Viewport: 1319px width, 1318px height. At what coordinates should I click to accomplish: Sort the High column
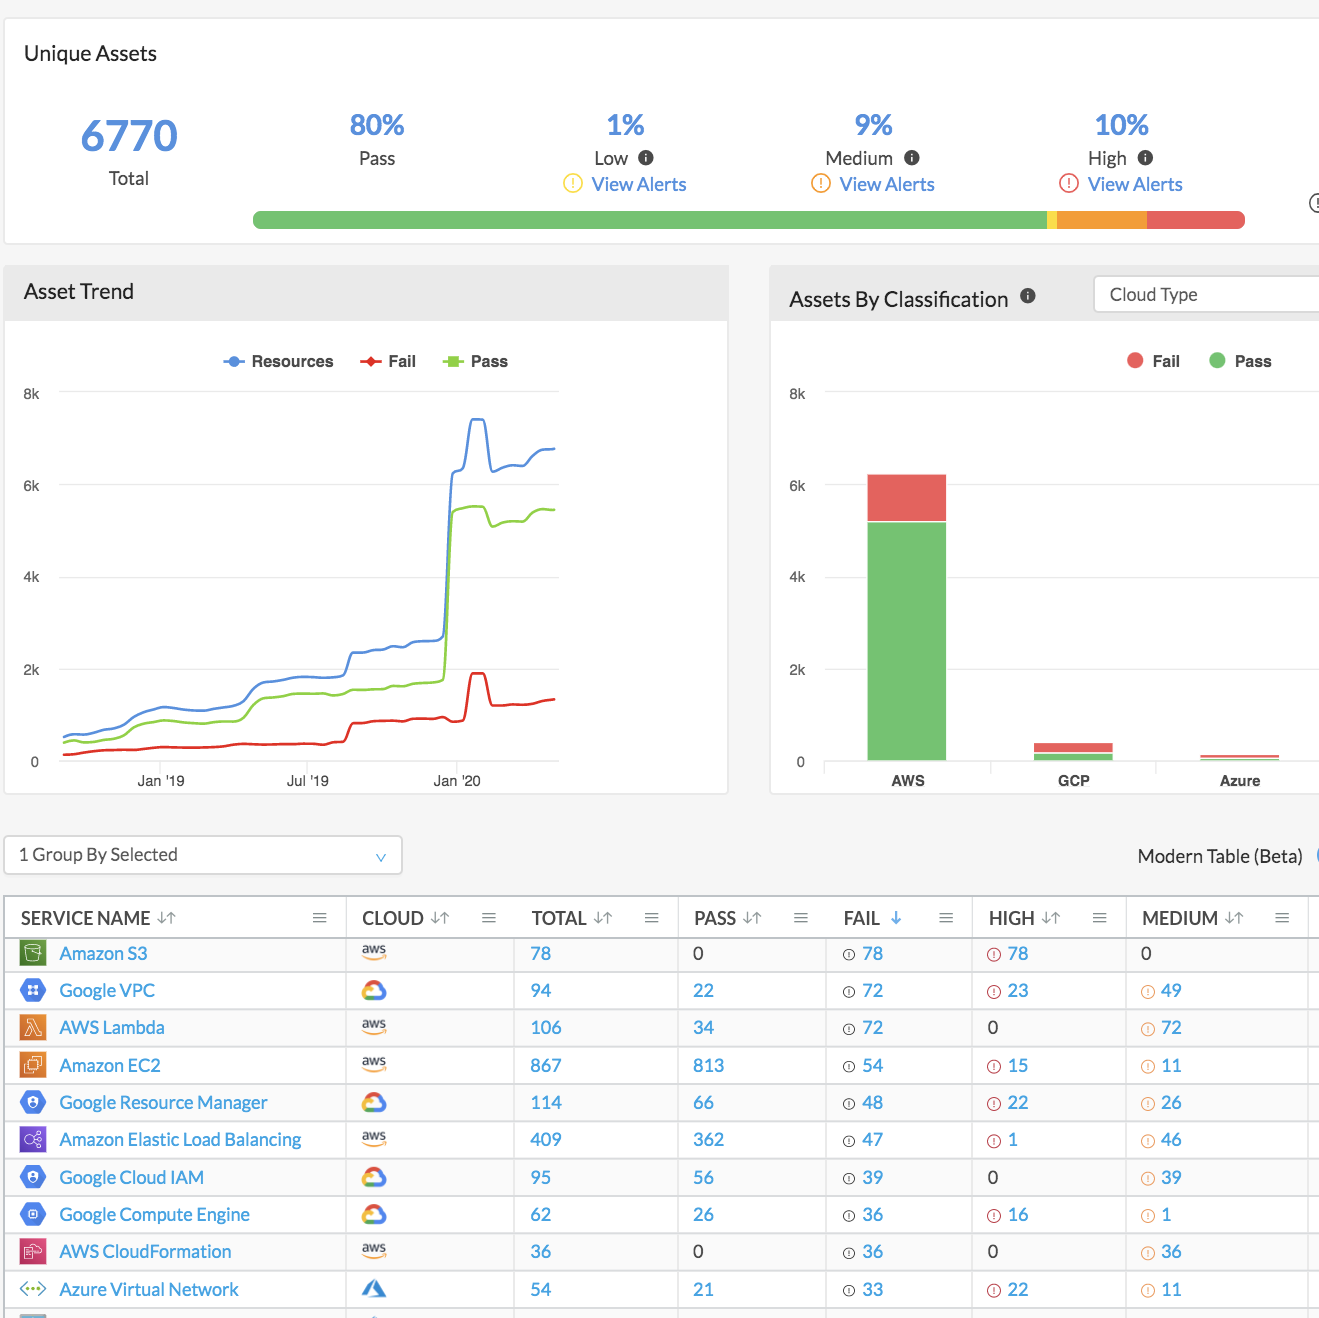[1051, 918]
